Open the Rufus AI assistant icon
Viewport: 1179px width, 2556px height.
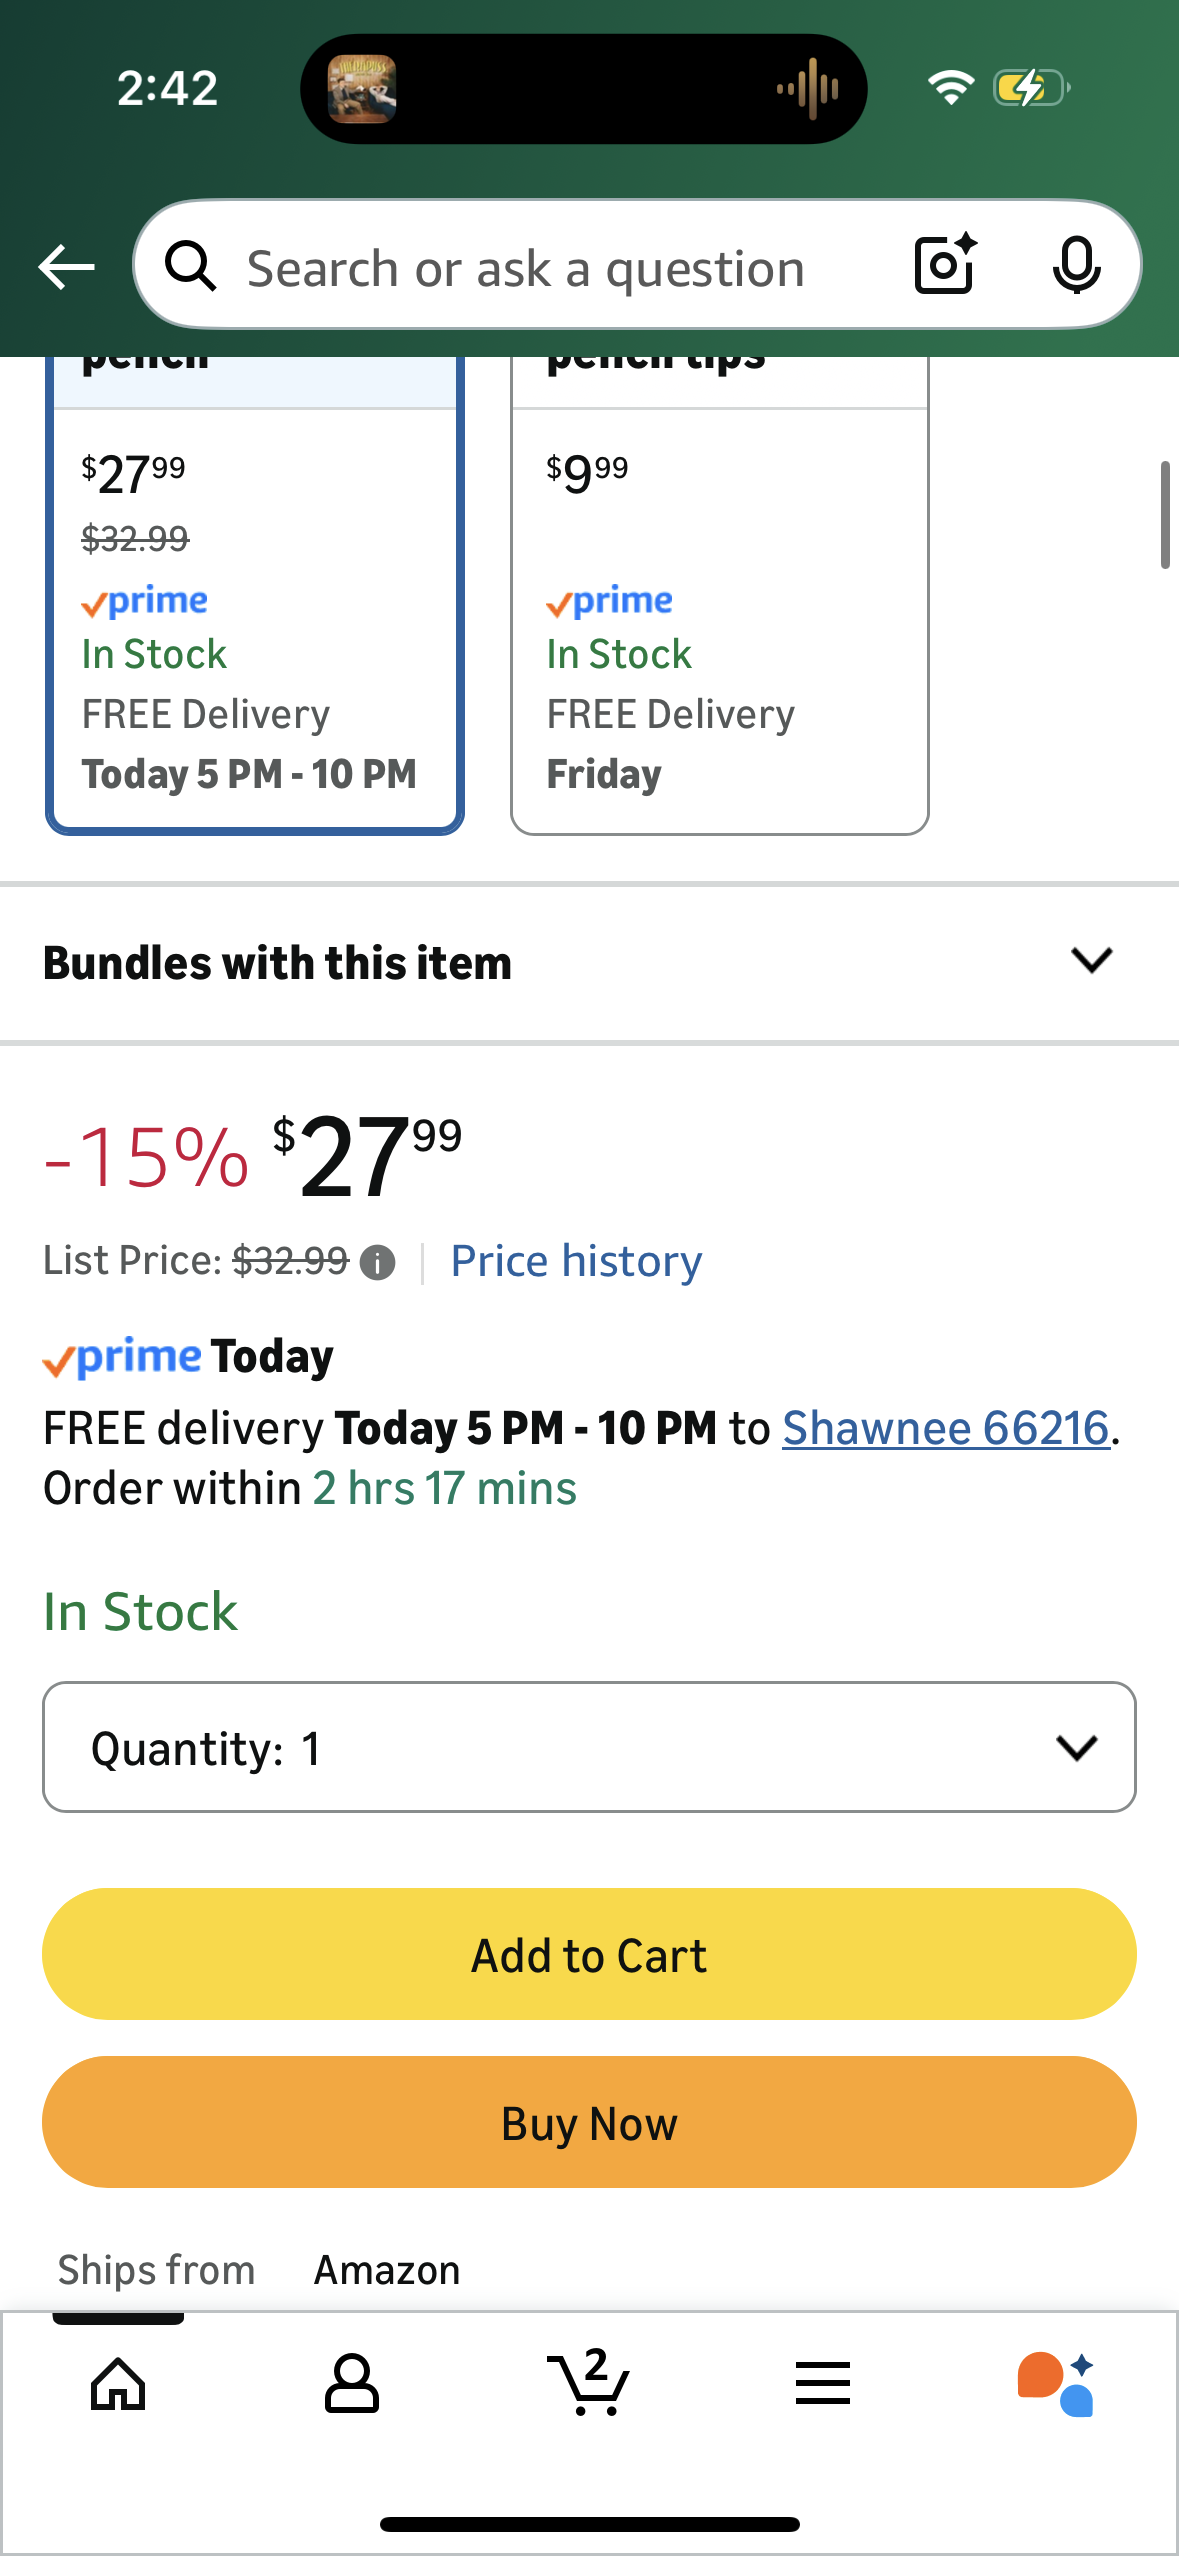pyautogui.click(x=1056, y=2384)
